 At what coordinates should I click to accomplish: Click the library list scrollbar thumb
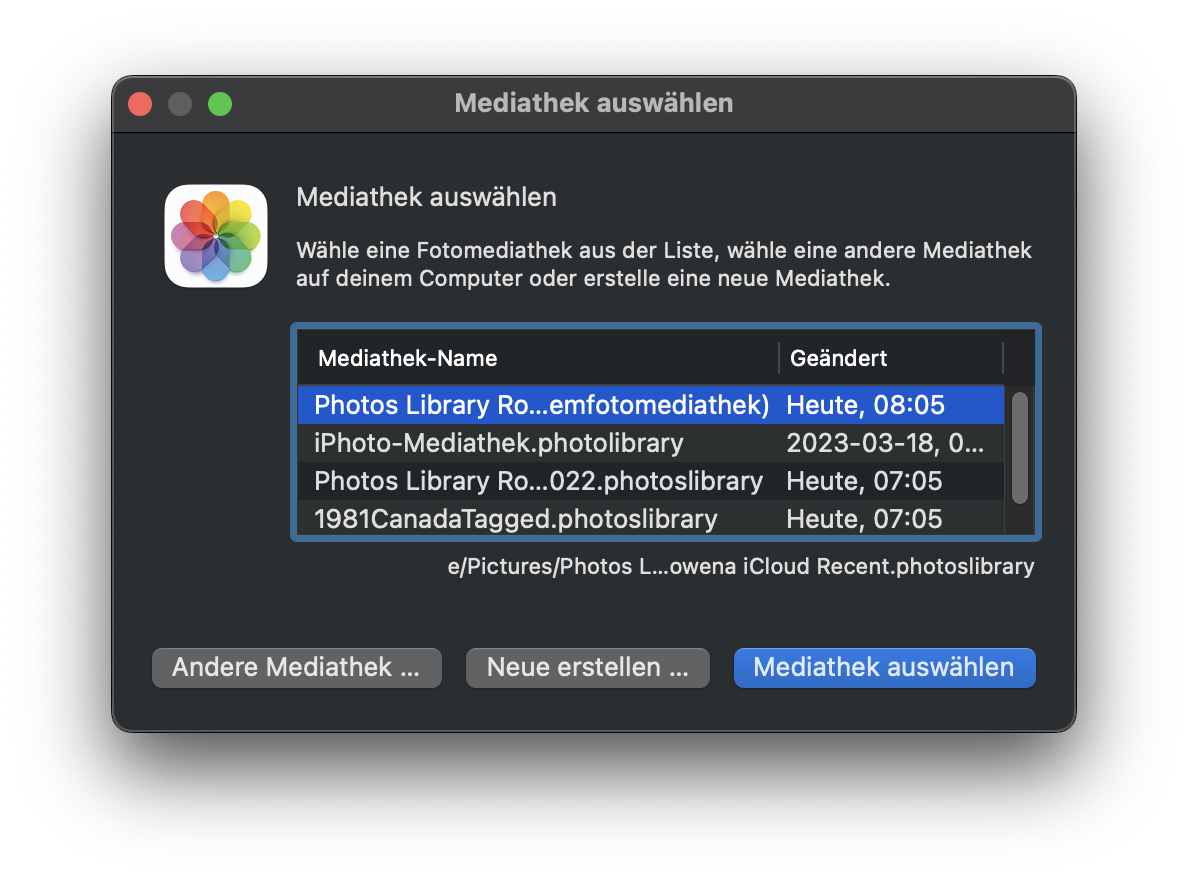(1019, 447)
